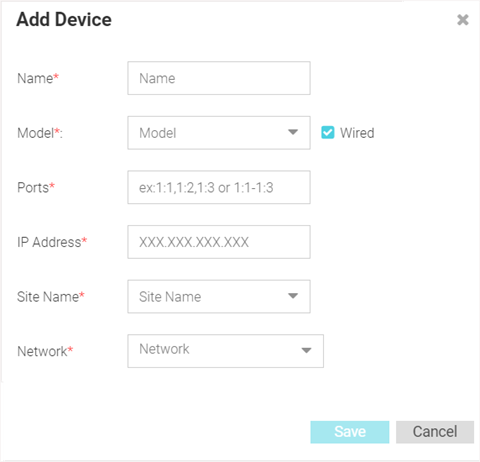Click the Ports field label
The image size is (480, 462).
[x=36, y=188]
